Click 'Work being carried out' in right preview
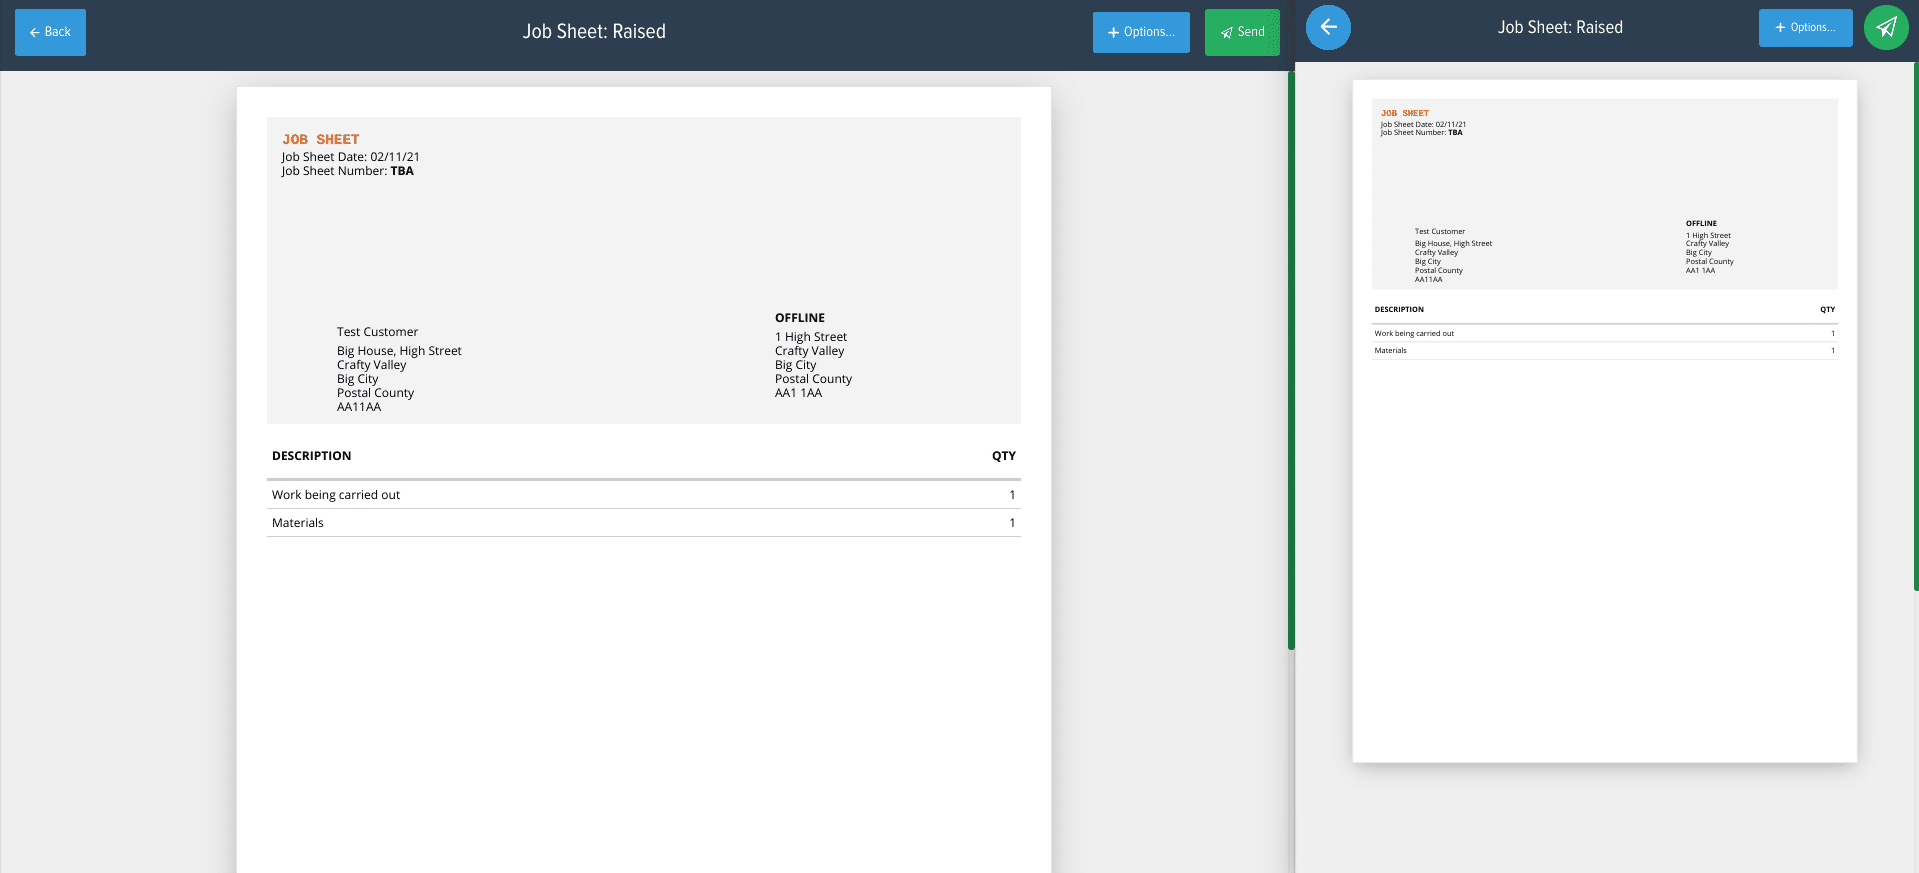 tap(1414, 333)
